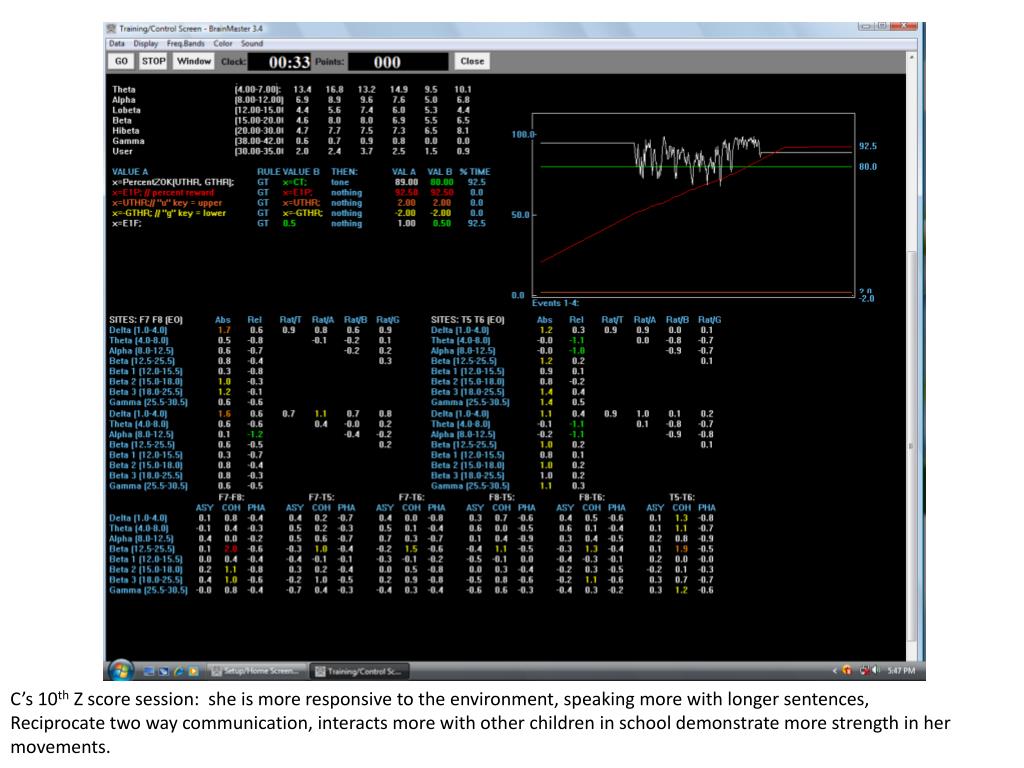Click the green -1.2 Rel value for Alpha
1024x768 pixels.
click(255, 434)
